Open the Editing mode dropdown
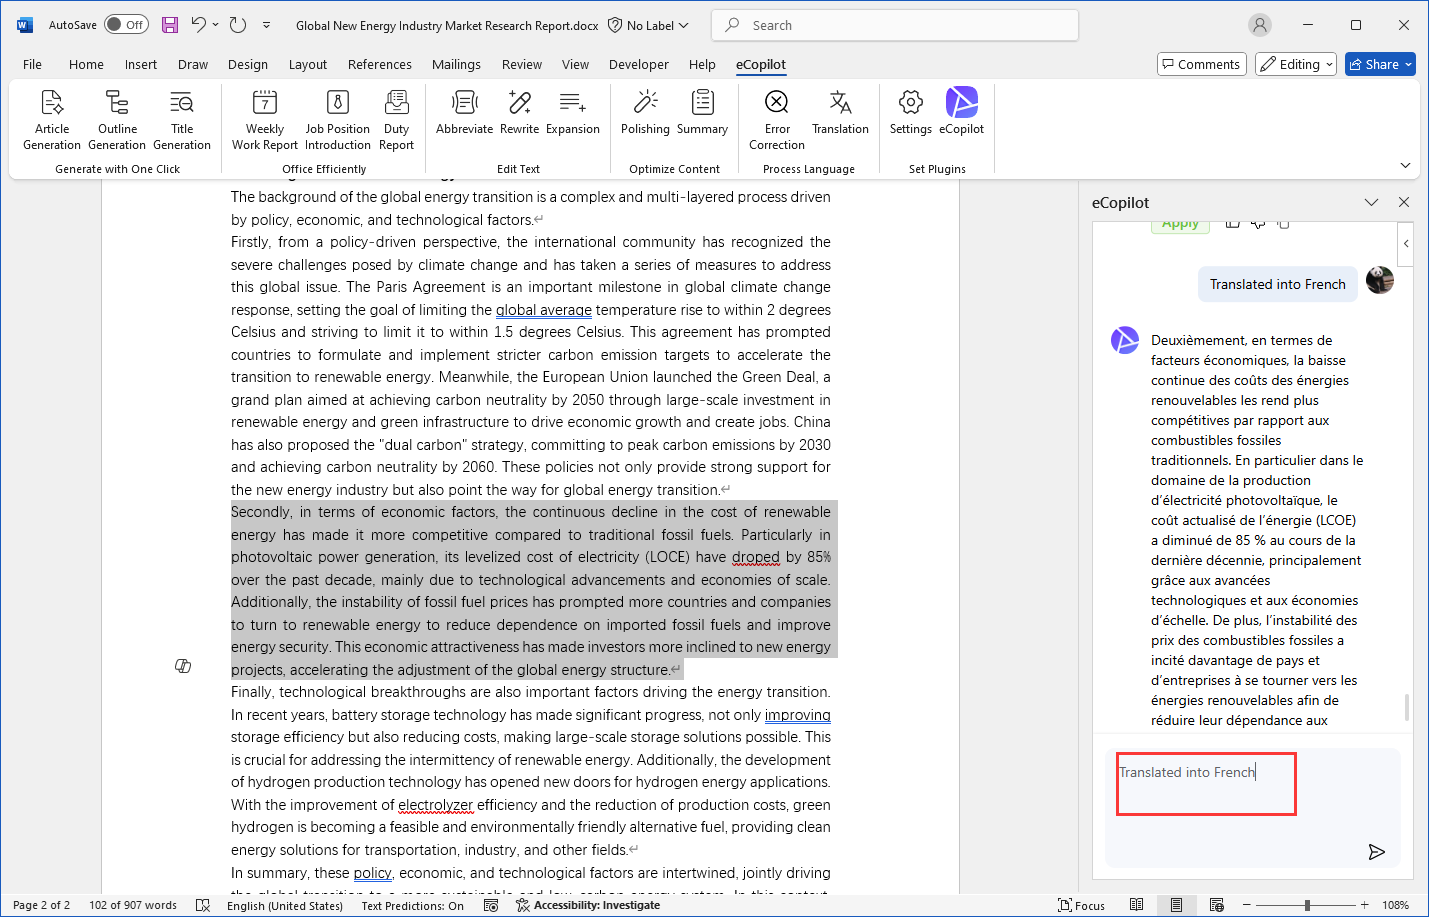This screenshot has width=1429, height=917. pos(1296,64)
